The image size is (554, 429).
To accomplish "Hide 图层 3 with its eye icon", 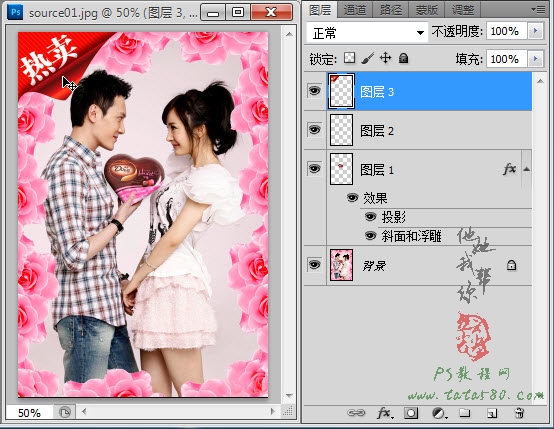I will tap(314, 91).
